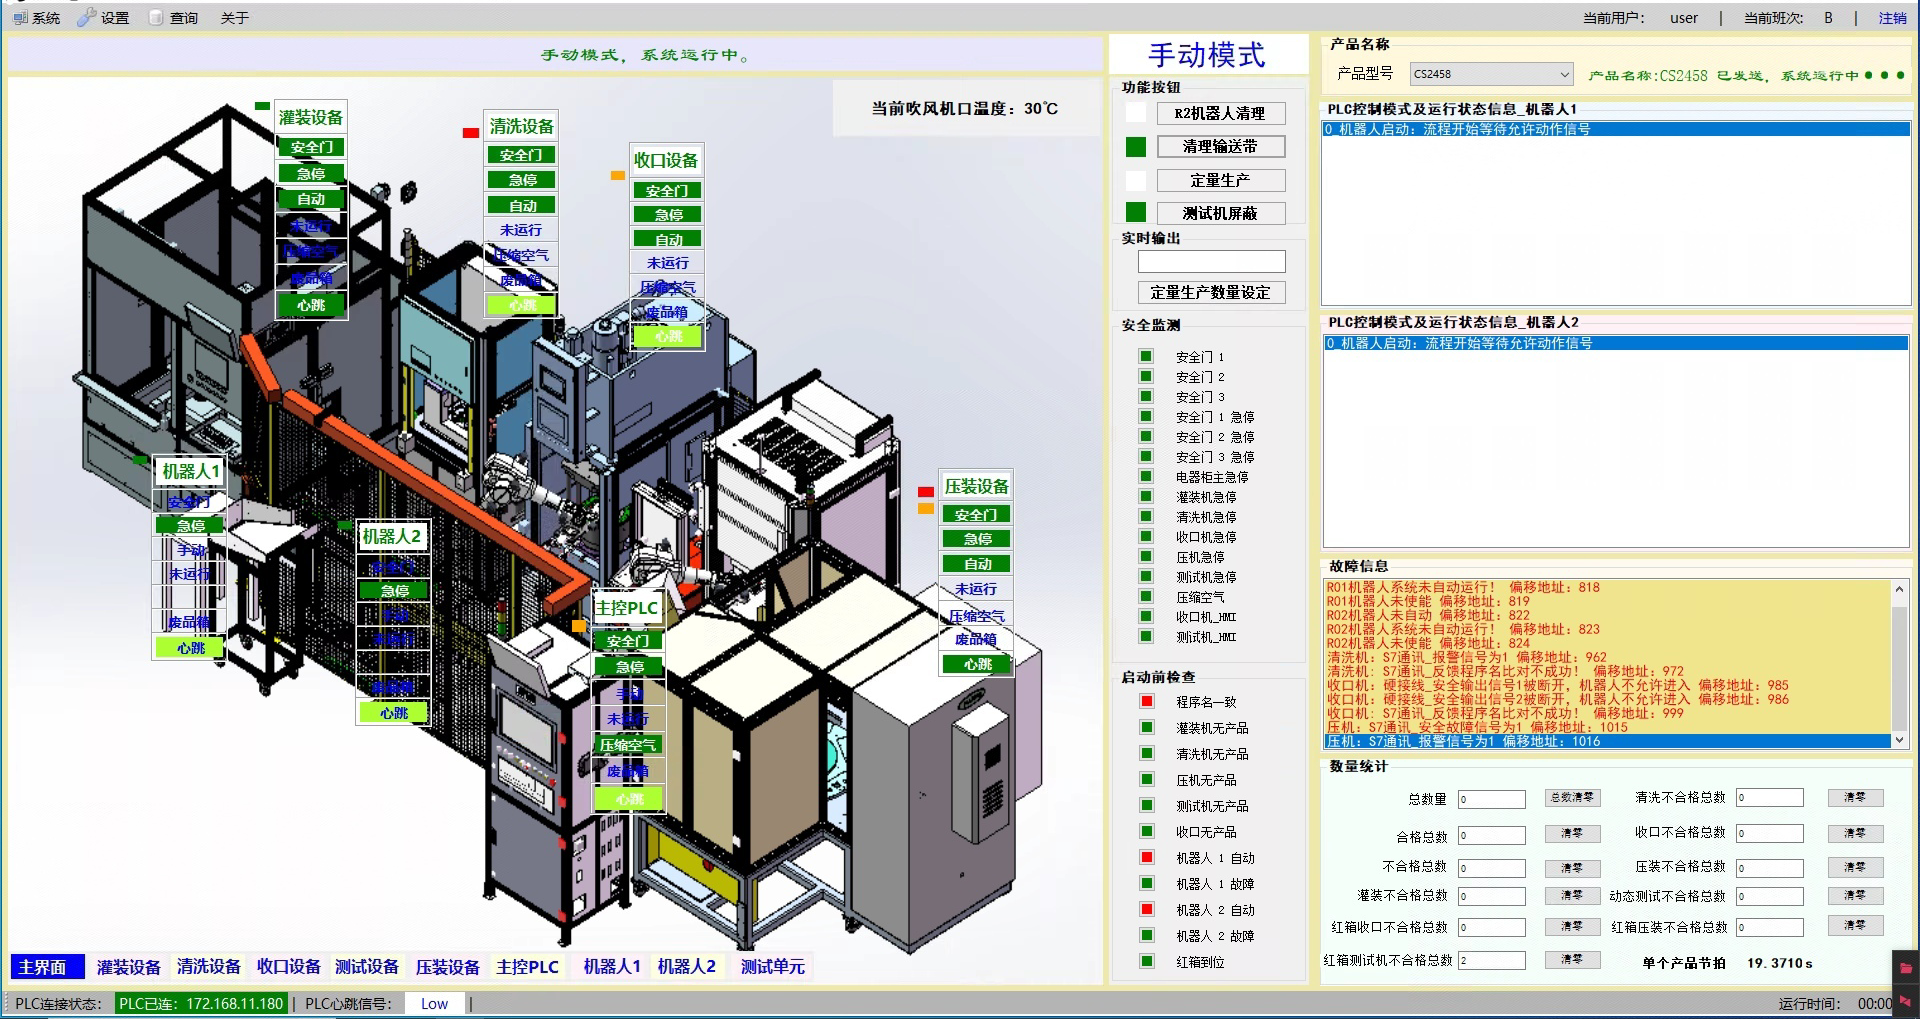
Task: Click PLC已连 172.168.11.180 status
Action: 202,1003
